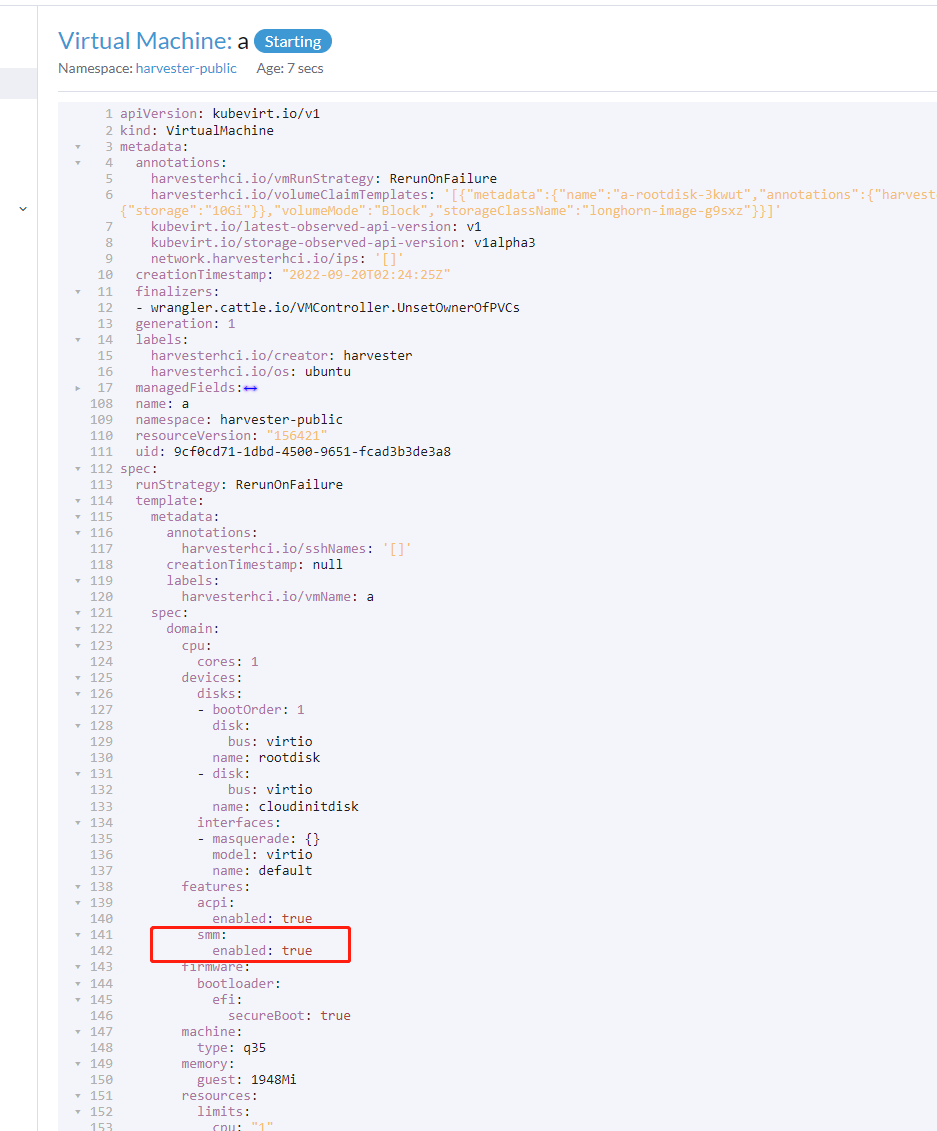Fold the finalizers block at line 11
Viewport: 937px width, 1131px height.
78,291
